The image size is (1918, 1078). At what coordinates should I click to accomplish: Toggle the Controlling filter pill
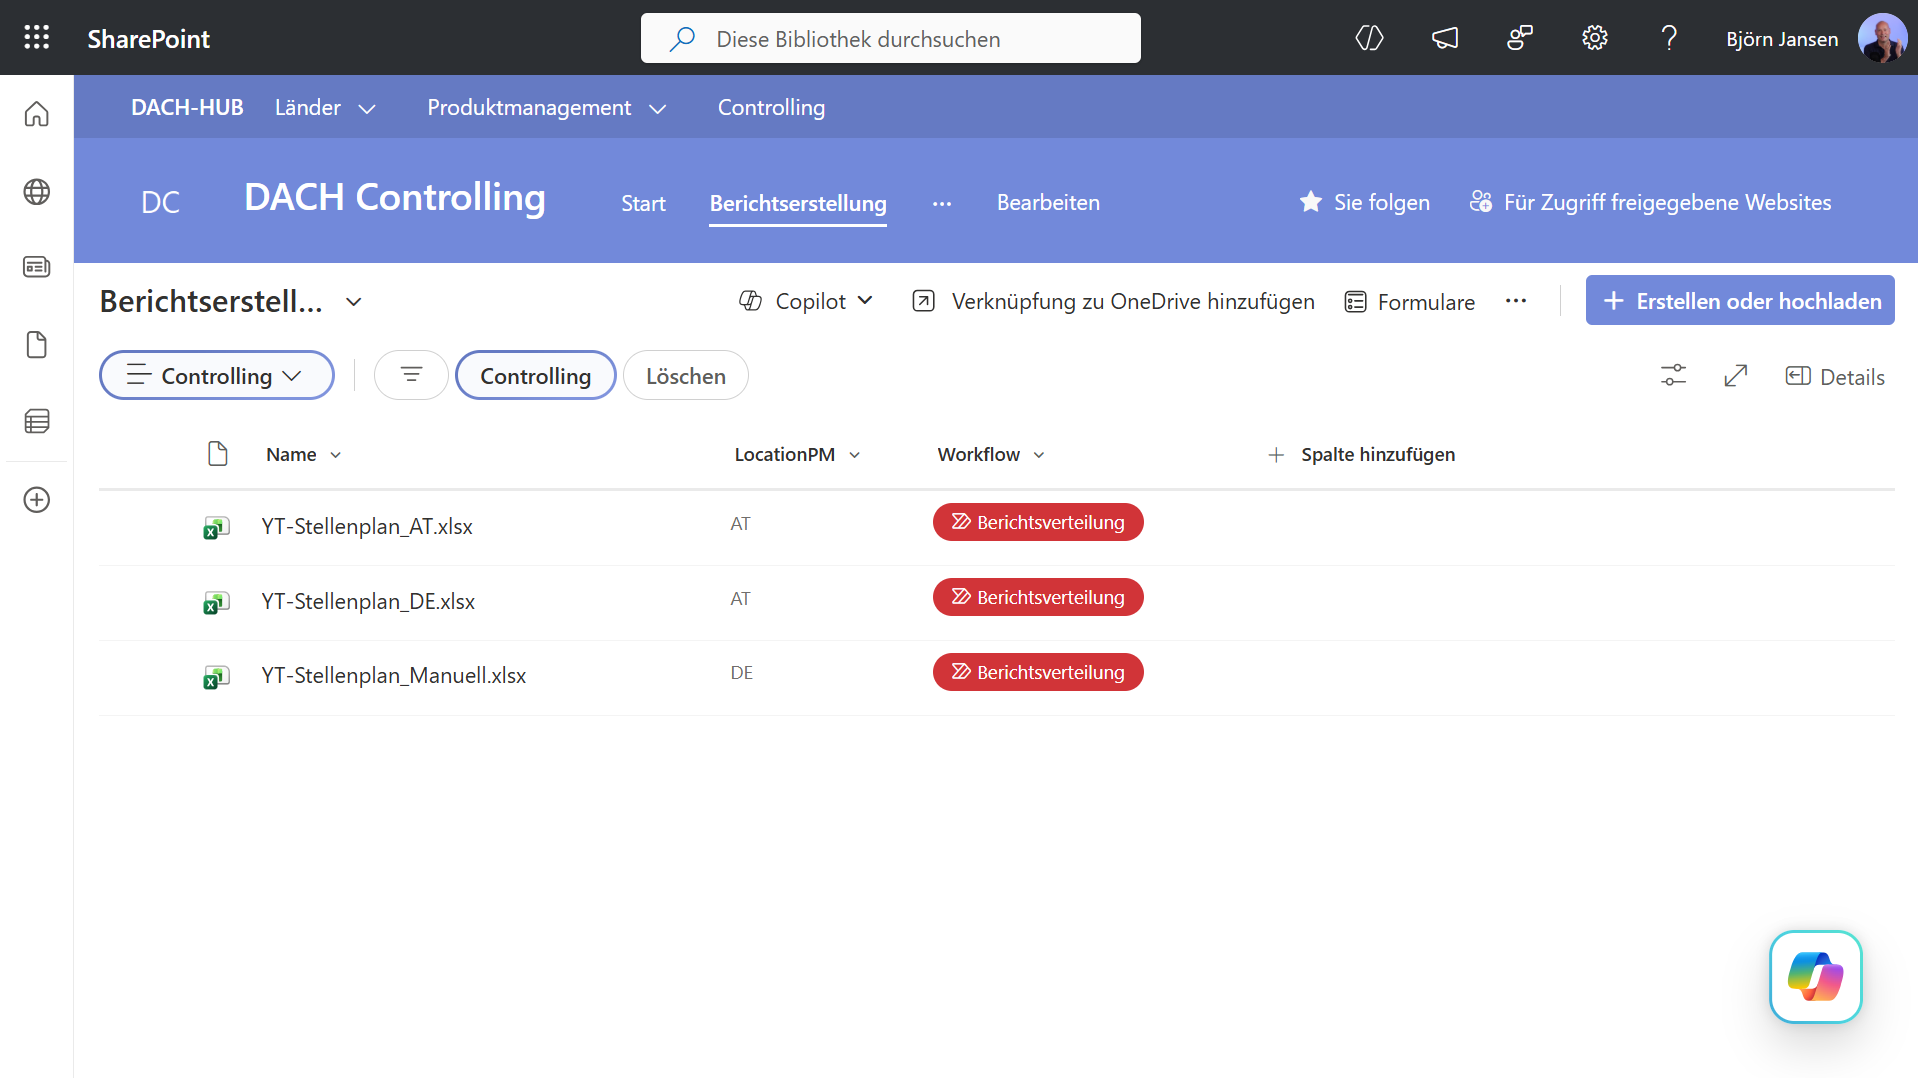point(536,375)
